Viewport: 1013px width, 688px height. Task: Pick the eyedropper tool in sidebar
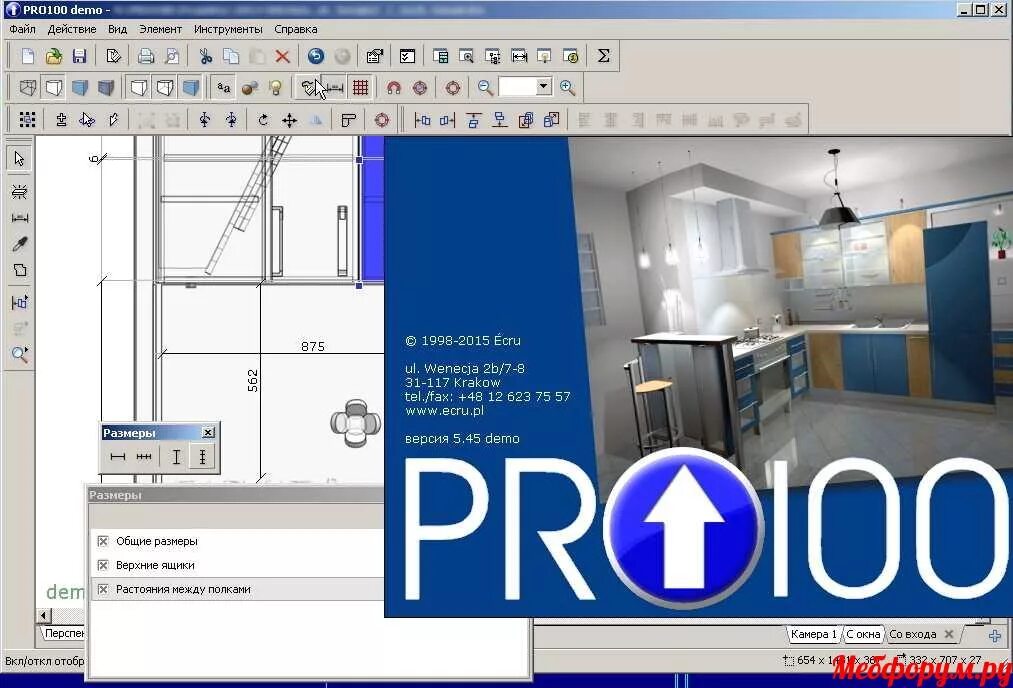[x=19, y=244]
